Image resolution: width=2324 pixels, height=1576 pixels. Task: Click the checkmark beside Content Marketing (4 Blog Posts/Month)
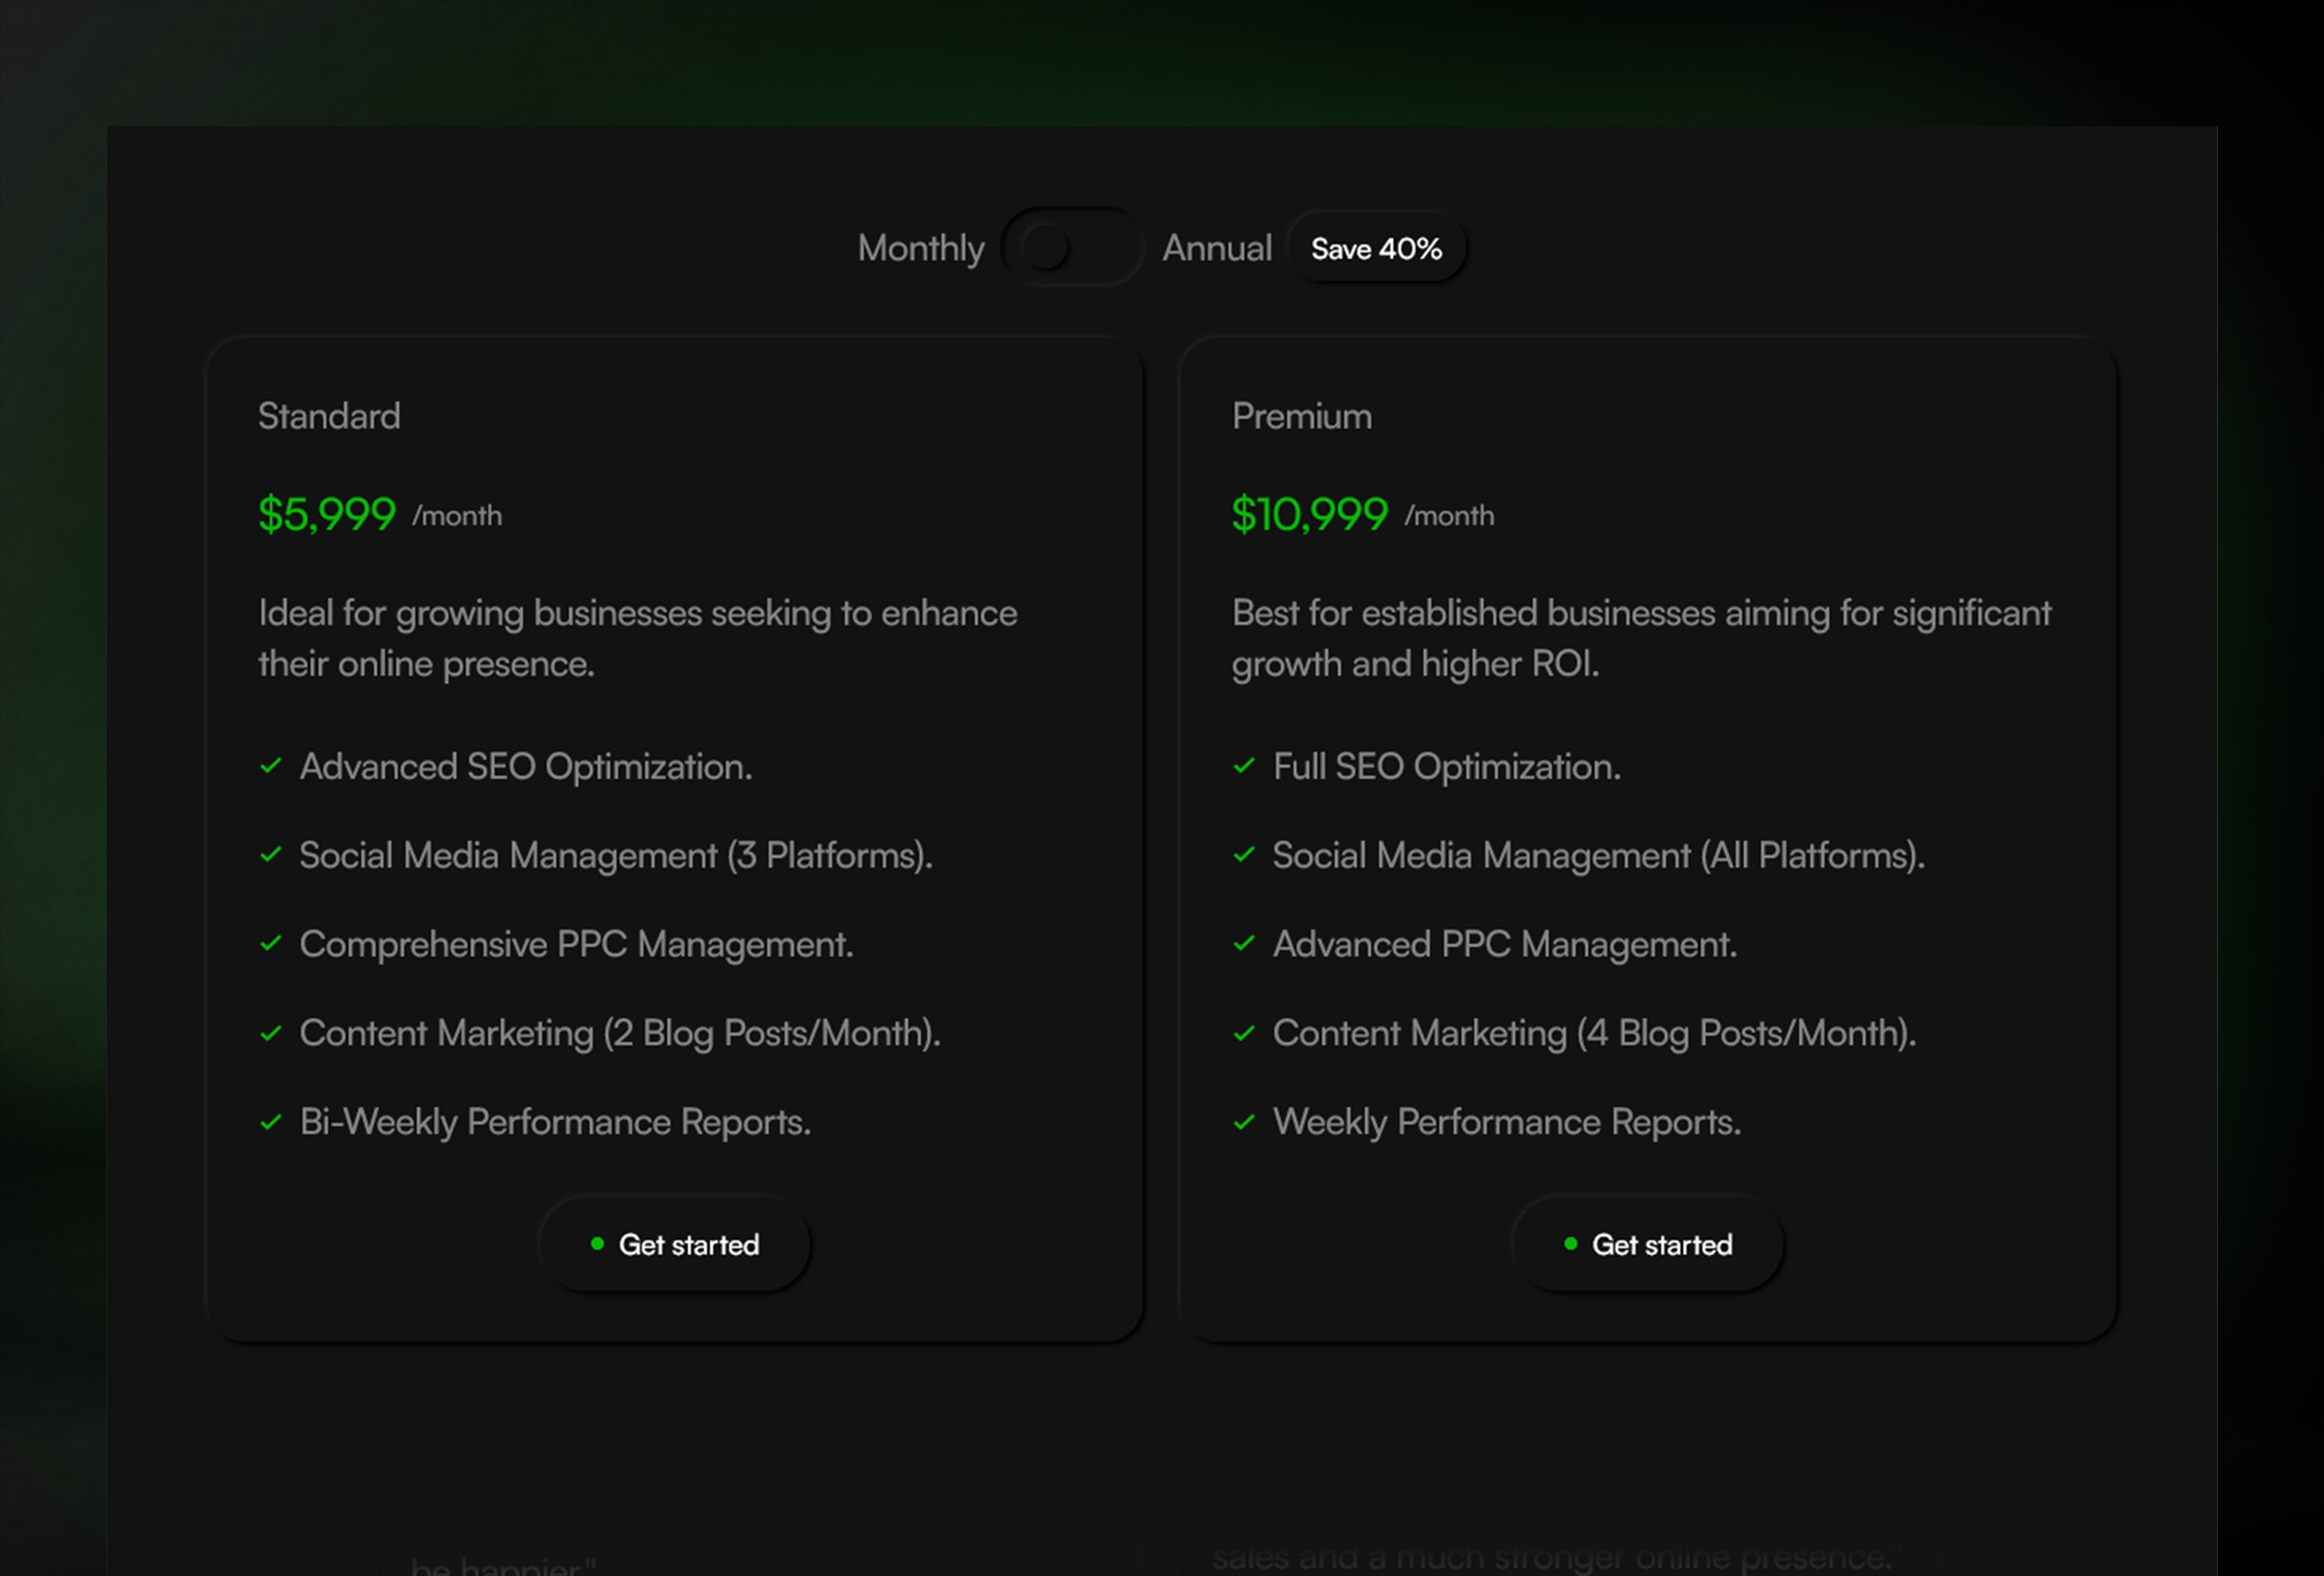1244,1033
